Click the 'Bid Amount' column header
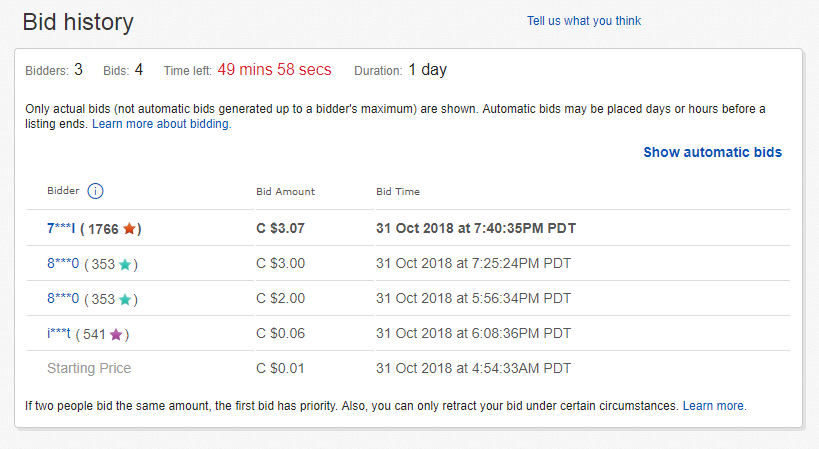This screenshot has width=819, height=449. [285, 192]
